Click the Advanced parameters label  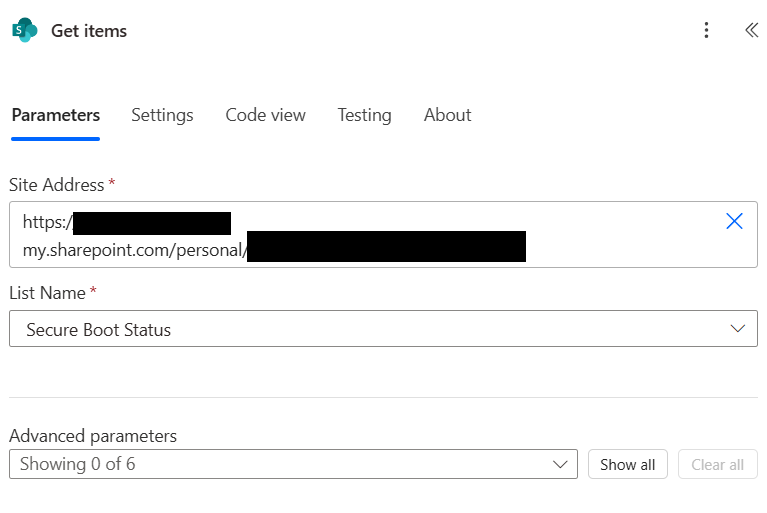(x=93, y=436)
